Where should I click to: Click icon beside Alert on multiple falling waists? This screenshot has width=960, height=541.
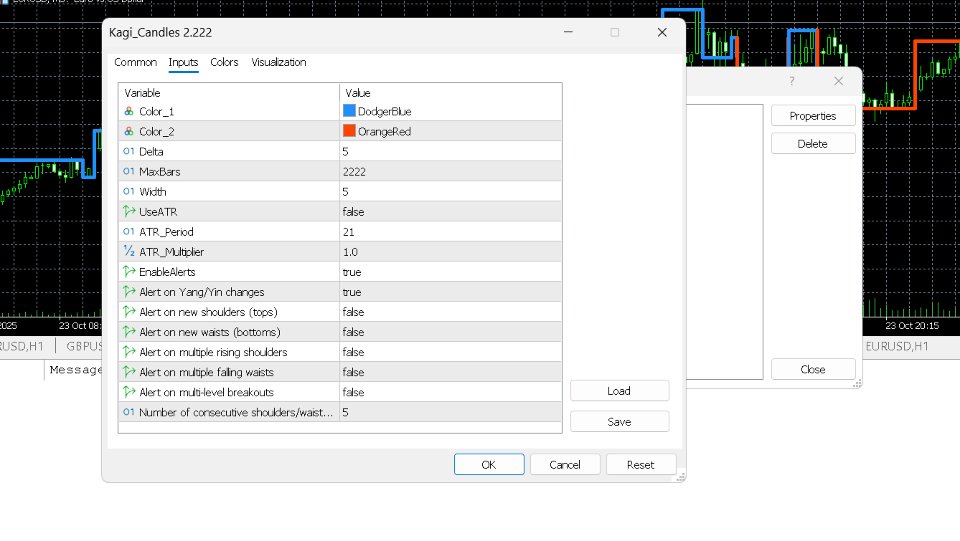(129, 371)
